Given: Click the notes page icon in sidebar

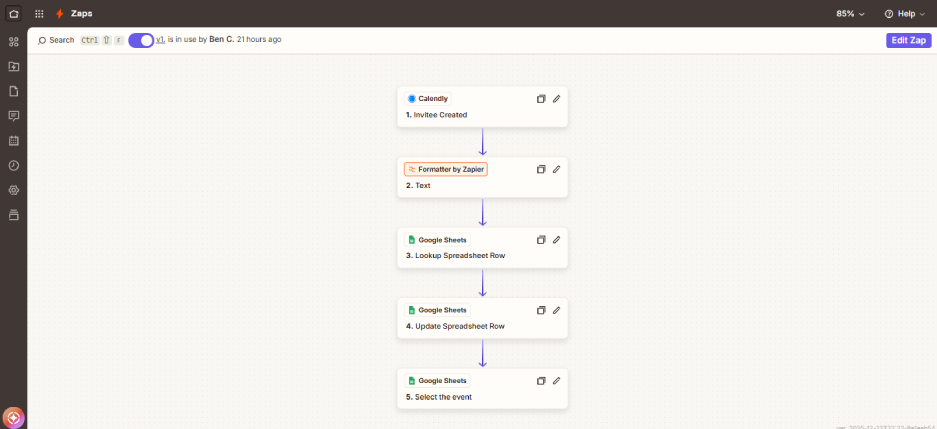Looking at the screenshot, I should tap(14, 91).
